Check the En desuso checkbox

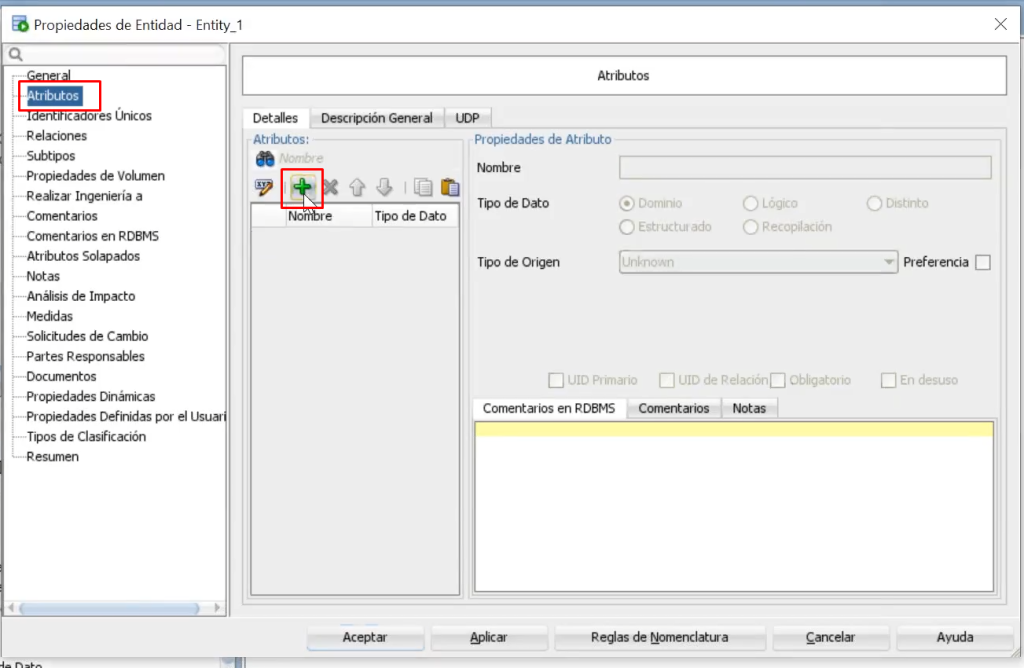point(888,380)
